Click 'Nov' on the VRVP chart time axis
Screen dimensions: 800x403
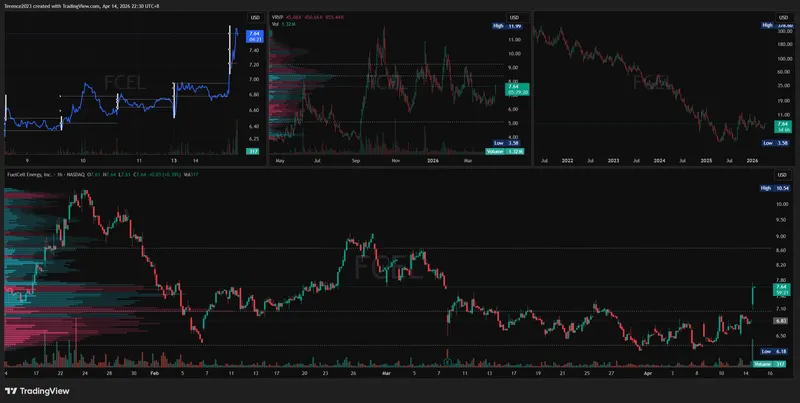coord(395,160)
